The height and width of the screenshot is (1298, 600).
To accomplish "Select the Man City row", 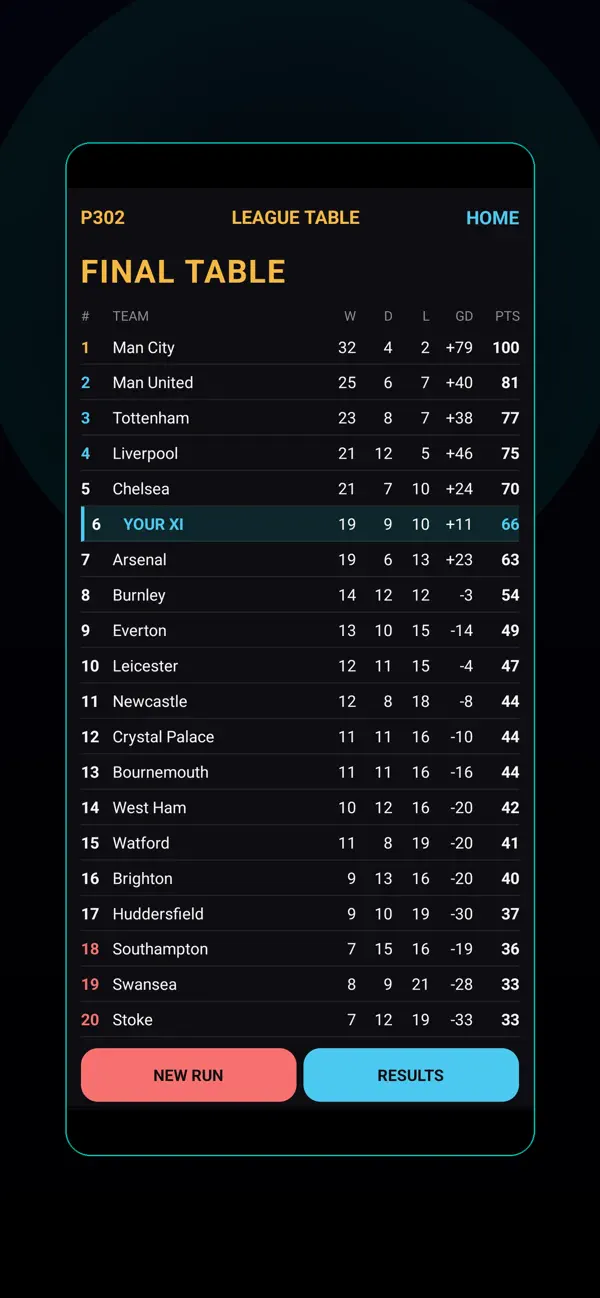I will click(x=300, y=348).
